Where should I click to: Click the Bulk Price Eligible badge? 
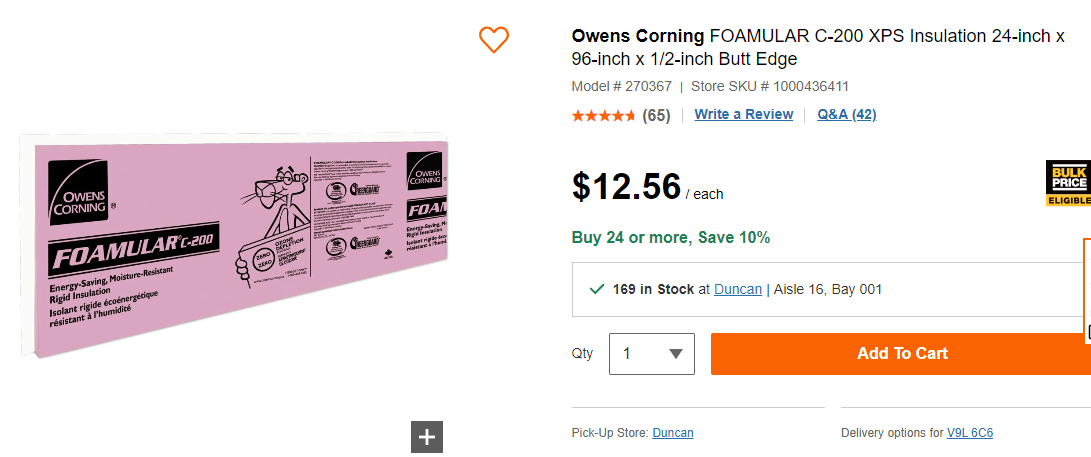1067,184
